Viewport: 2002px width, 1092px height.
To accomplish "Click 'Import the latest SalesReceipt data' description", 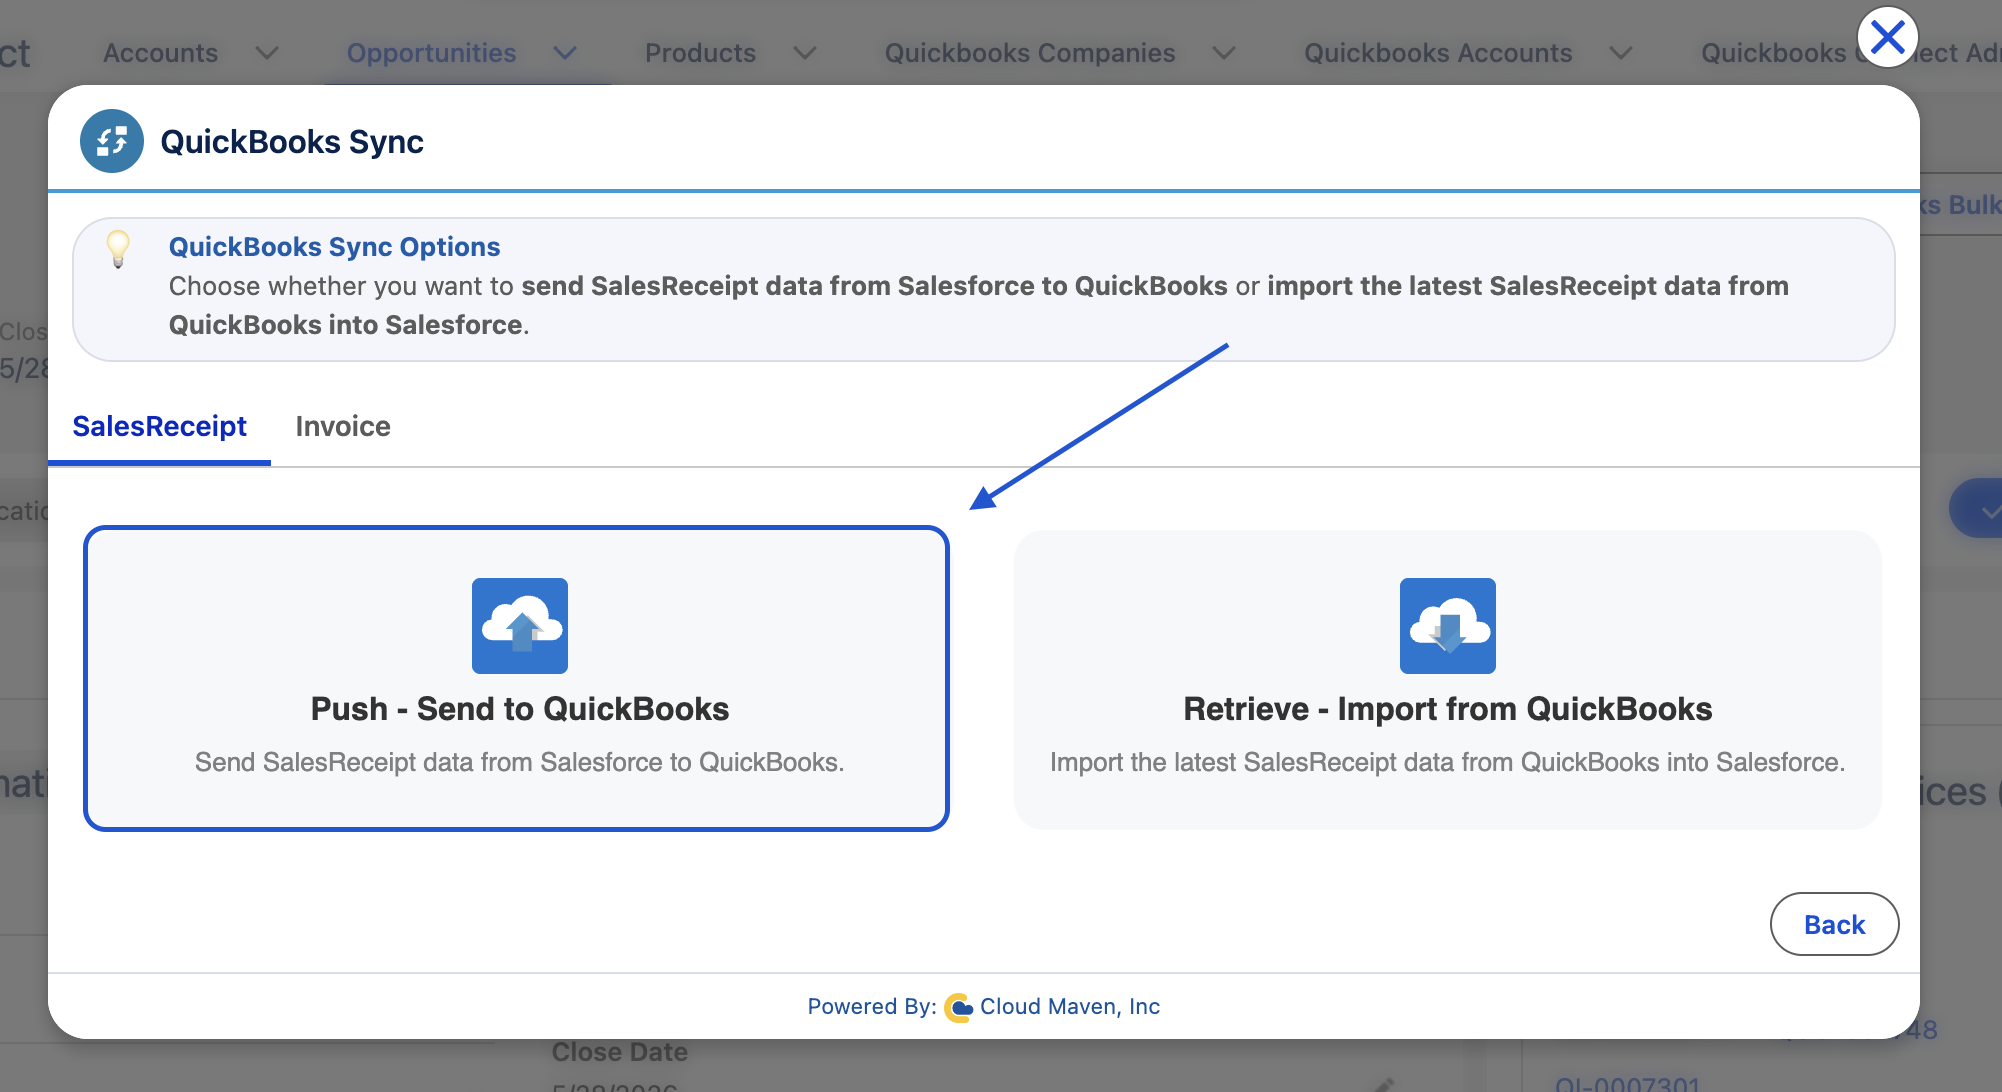I will 1448,762.
